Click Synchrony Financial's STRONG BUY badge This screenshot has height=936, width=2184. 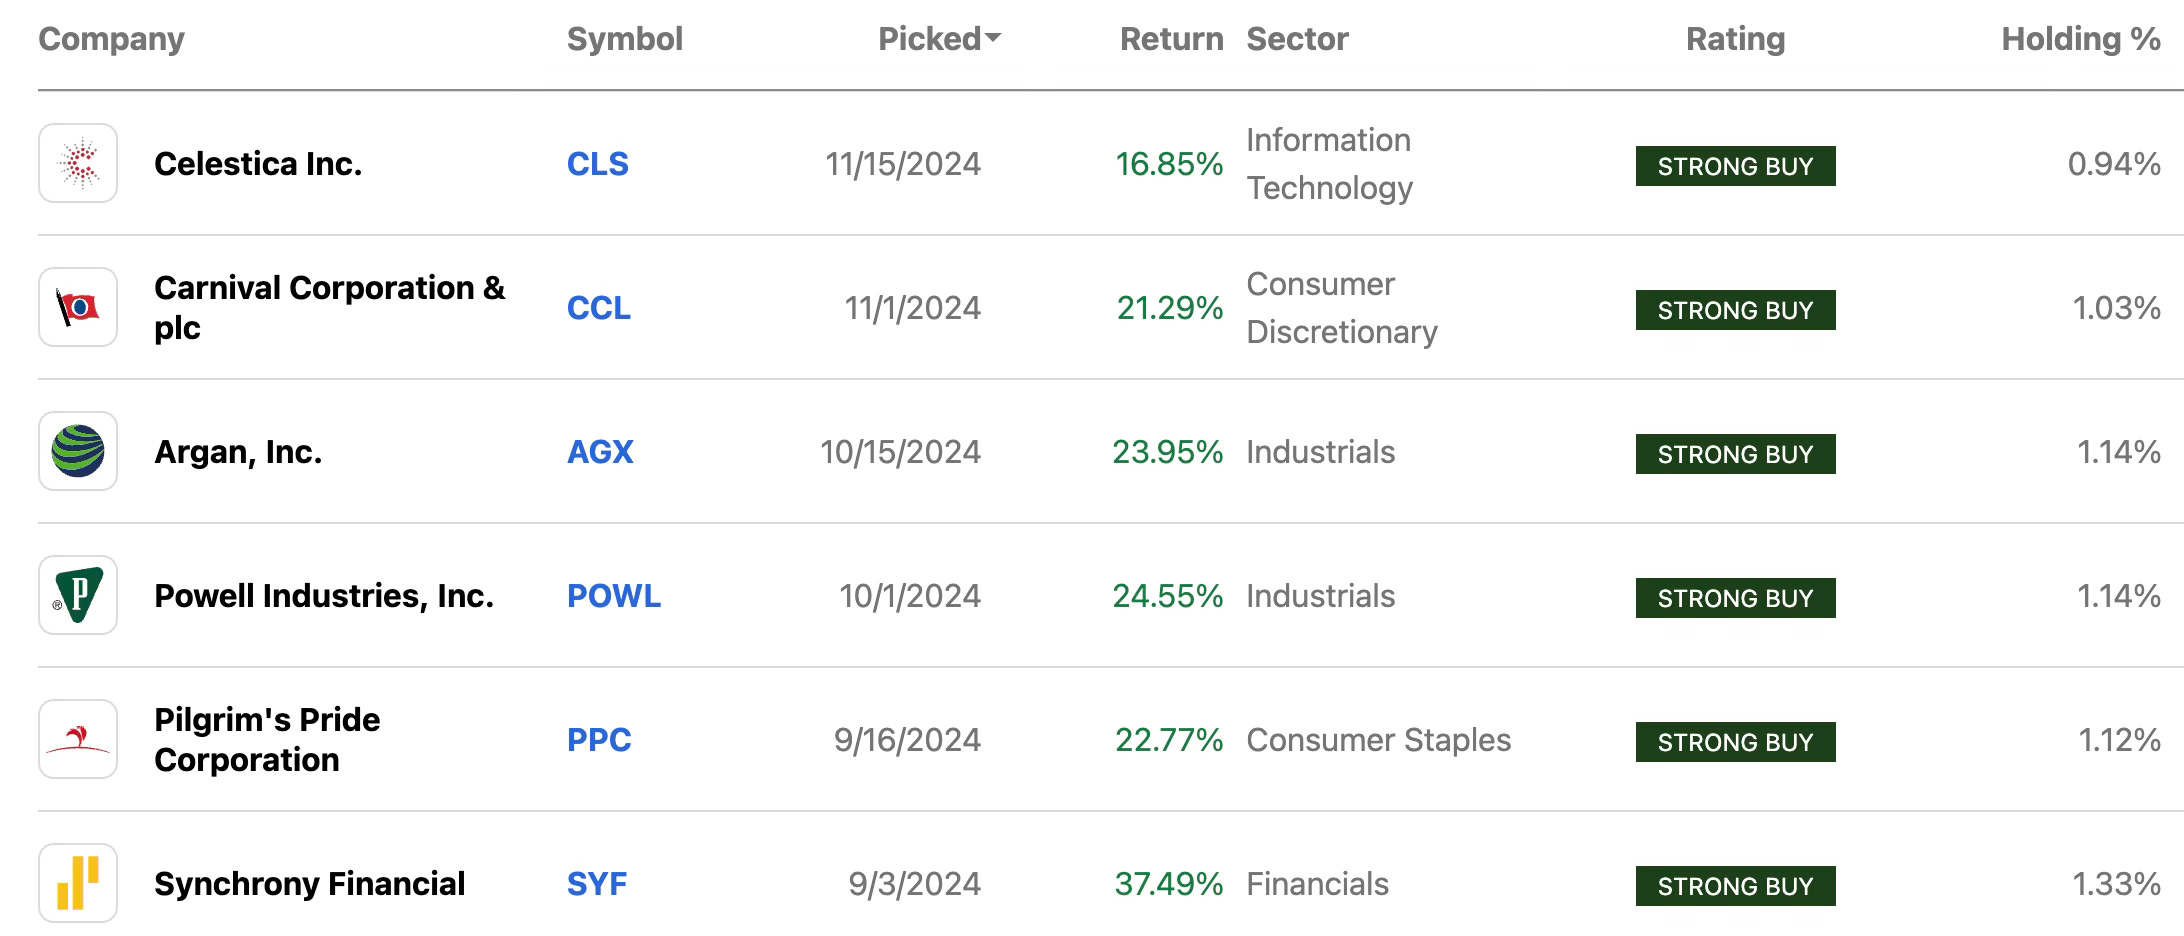1735,886
